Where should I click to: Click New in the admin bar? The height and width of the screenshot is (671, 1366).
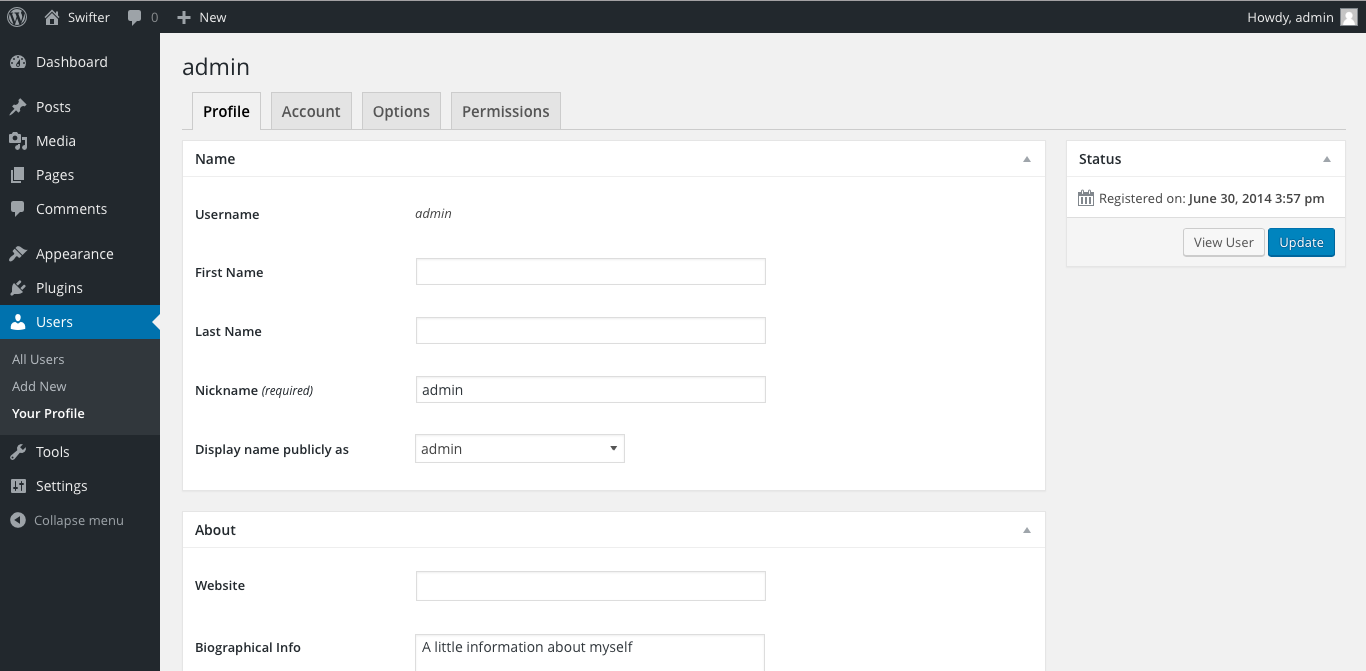pyautogui.click(x=213, y=17)
